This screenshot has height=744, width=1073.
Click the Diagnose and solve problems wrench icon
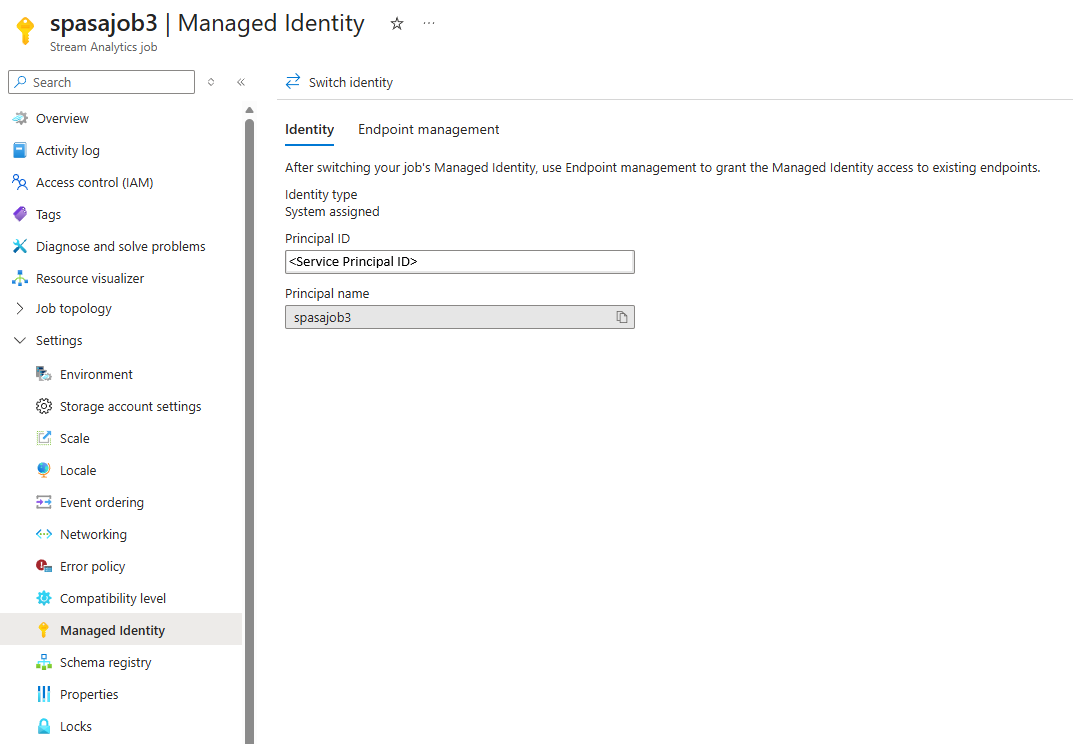(20, 246)
